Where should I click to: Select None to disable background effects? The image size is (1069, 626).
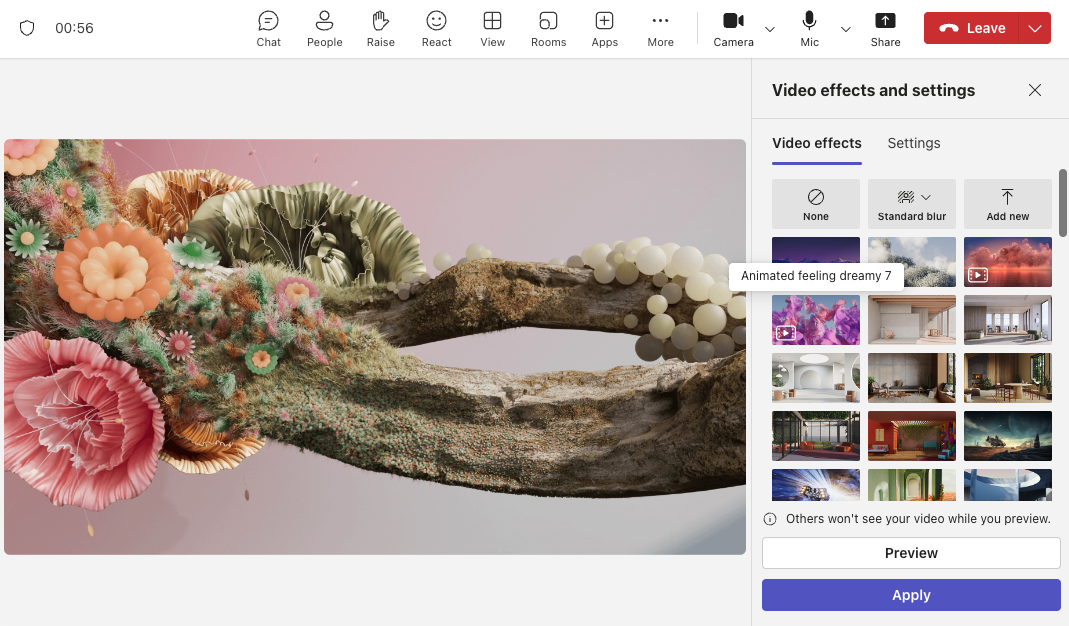(x=816, y=204)
